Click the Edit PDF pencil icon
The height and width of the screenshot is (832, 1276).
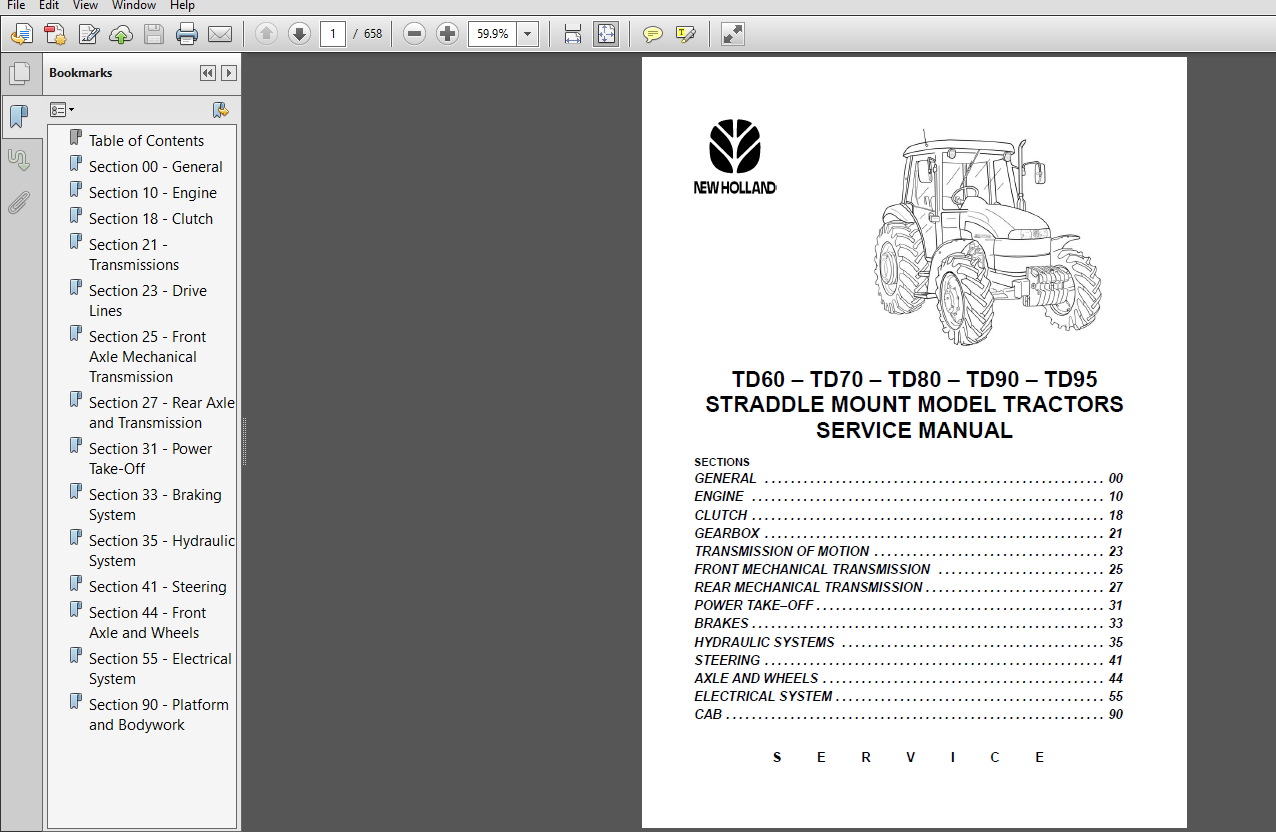[88, 35]
